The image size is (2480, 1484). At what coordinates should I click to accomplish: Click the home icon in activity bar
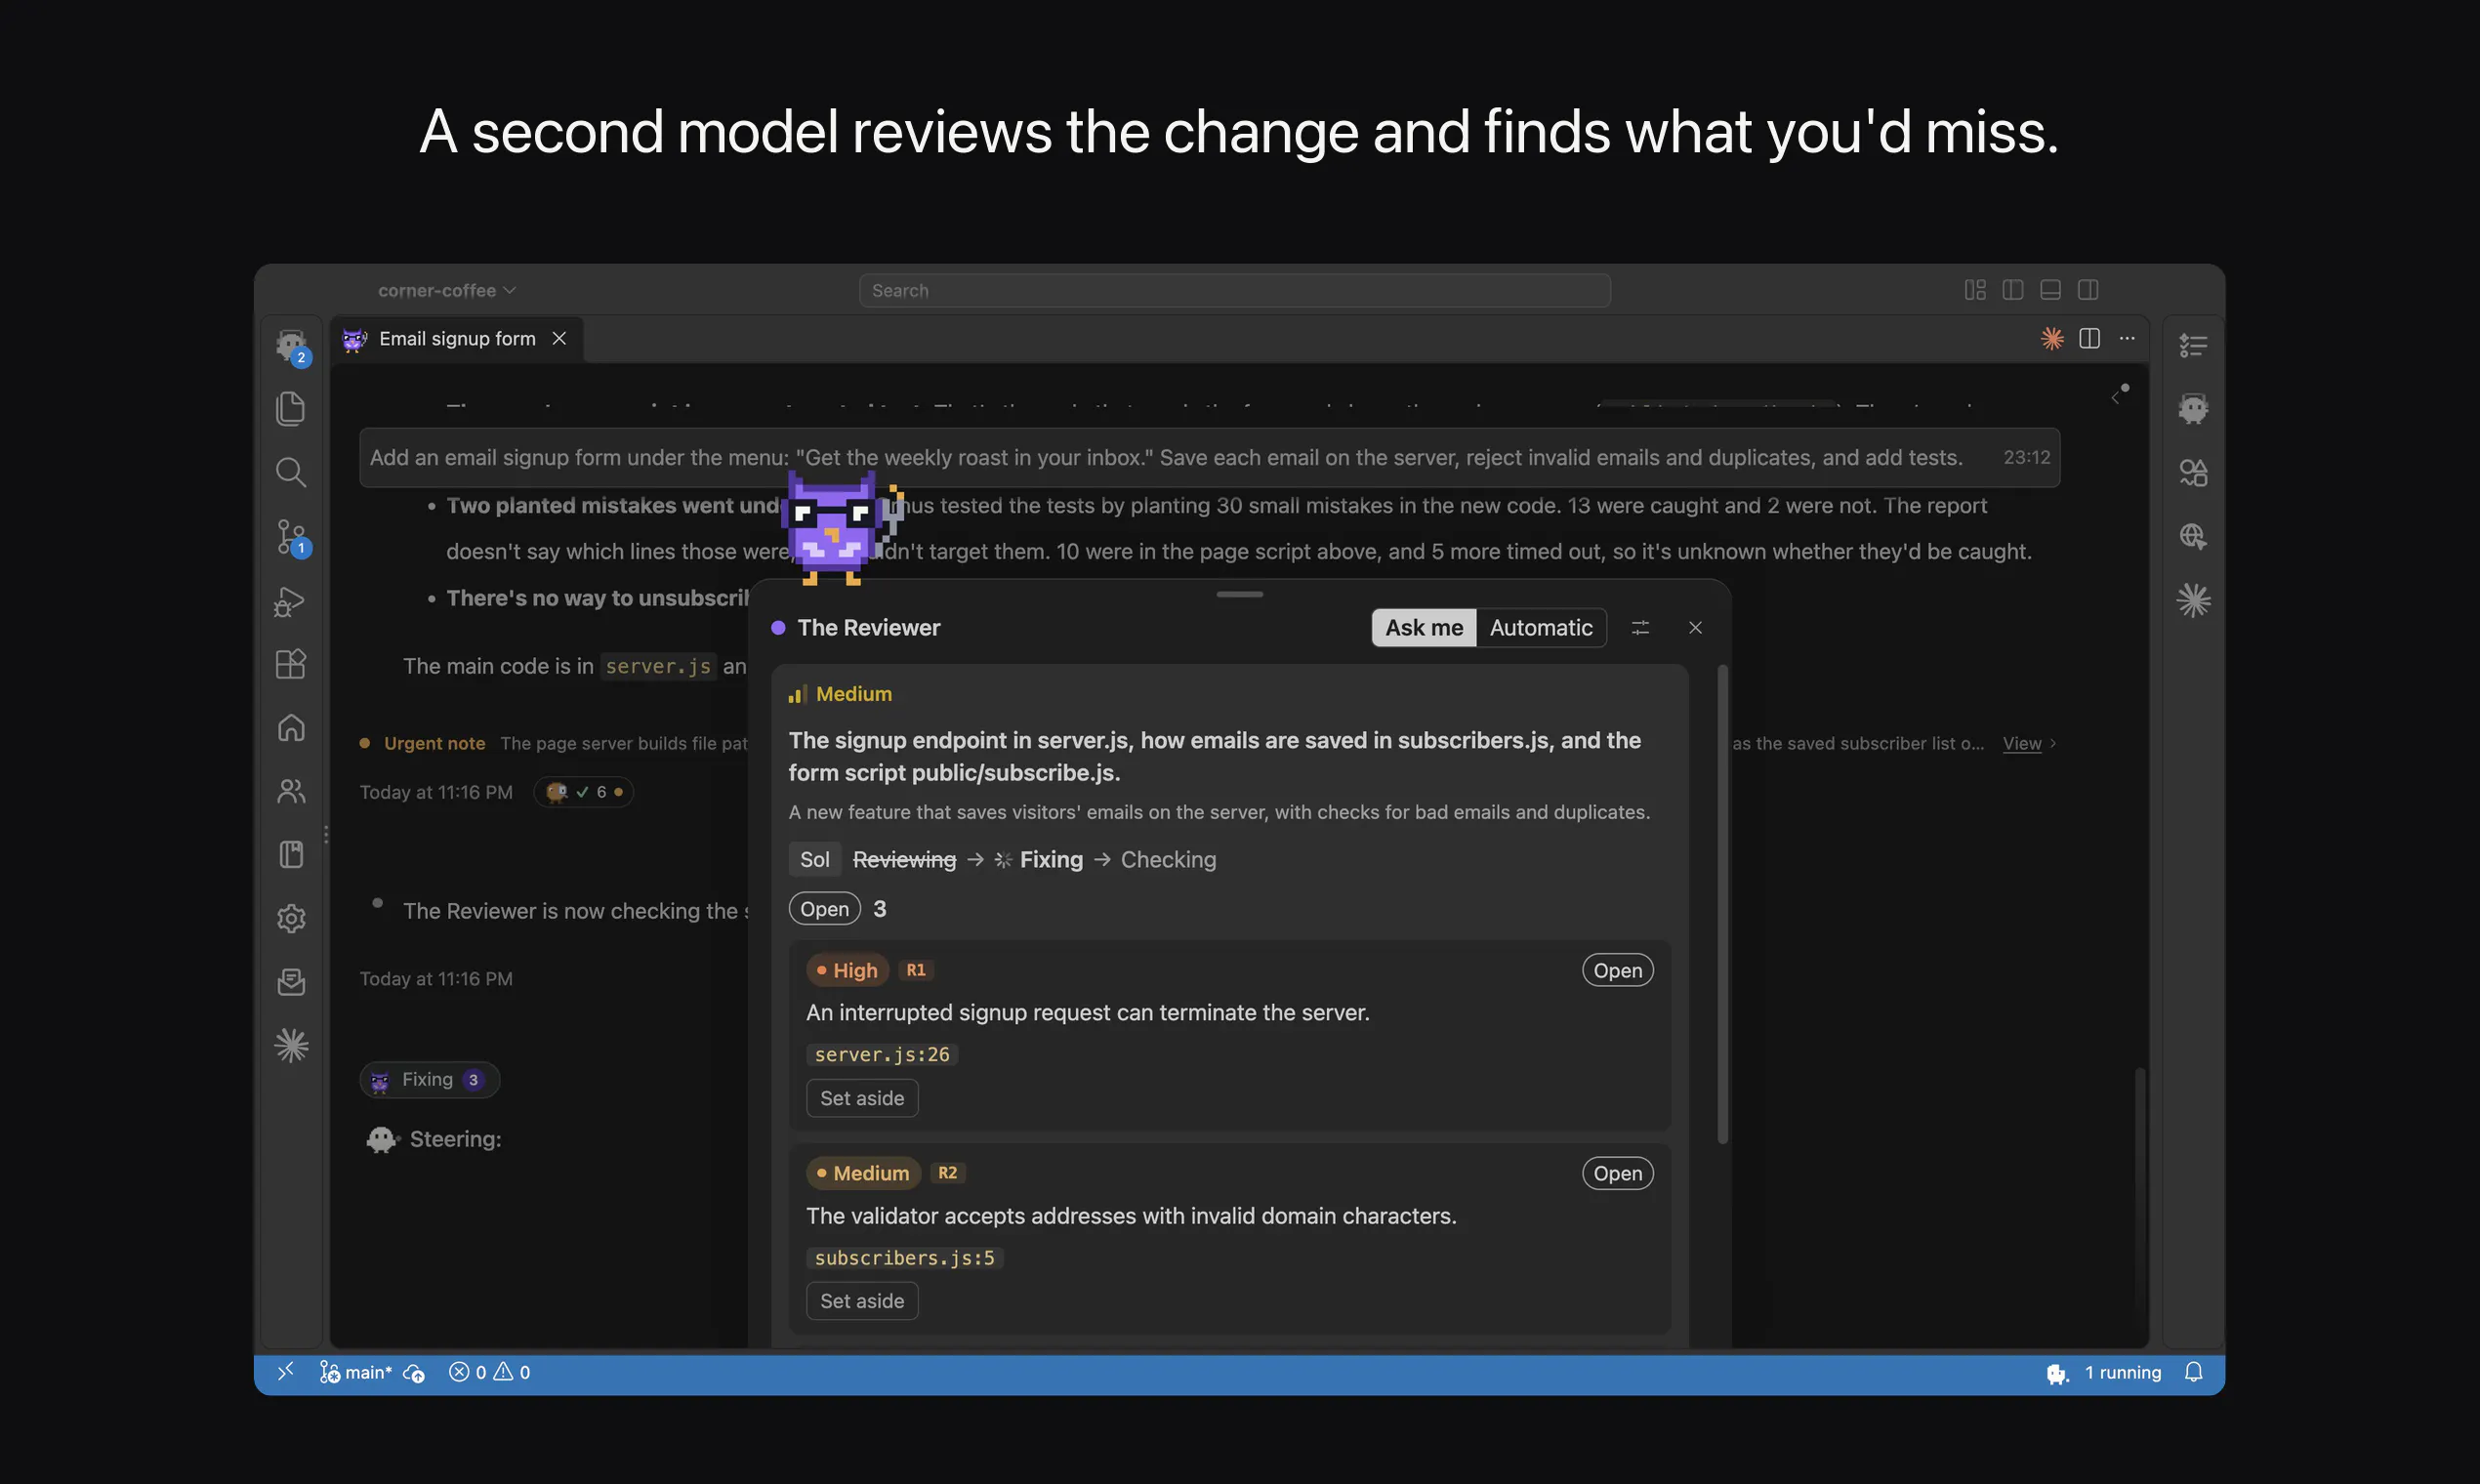pyautogui.click(x=291, y=727)
